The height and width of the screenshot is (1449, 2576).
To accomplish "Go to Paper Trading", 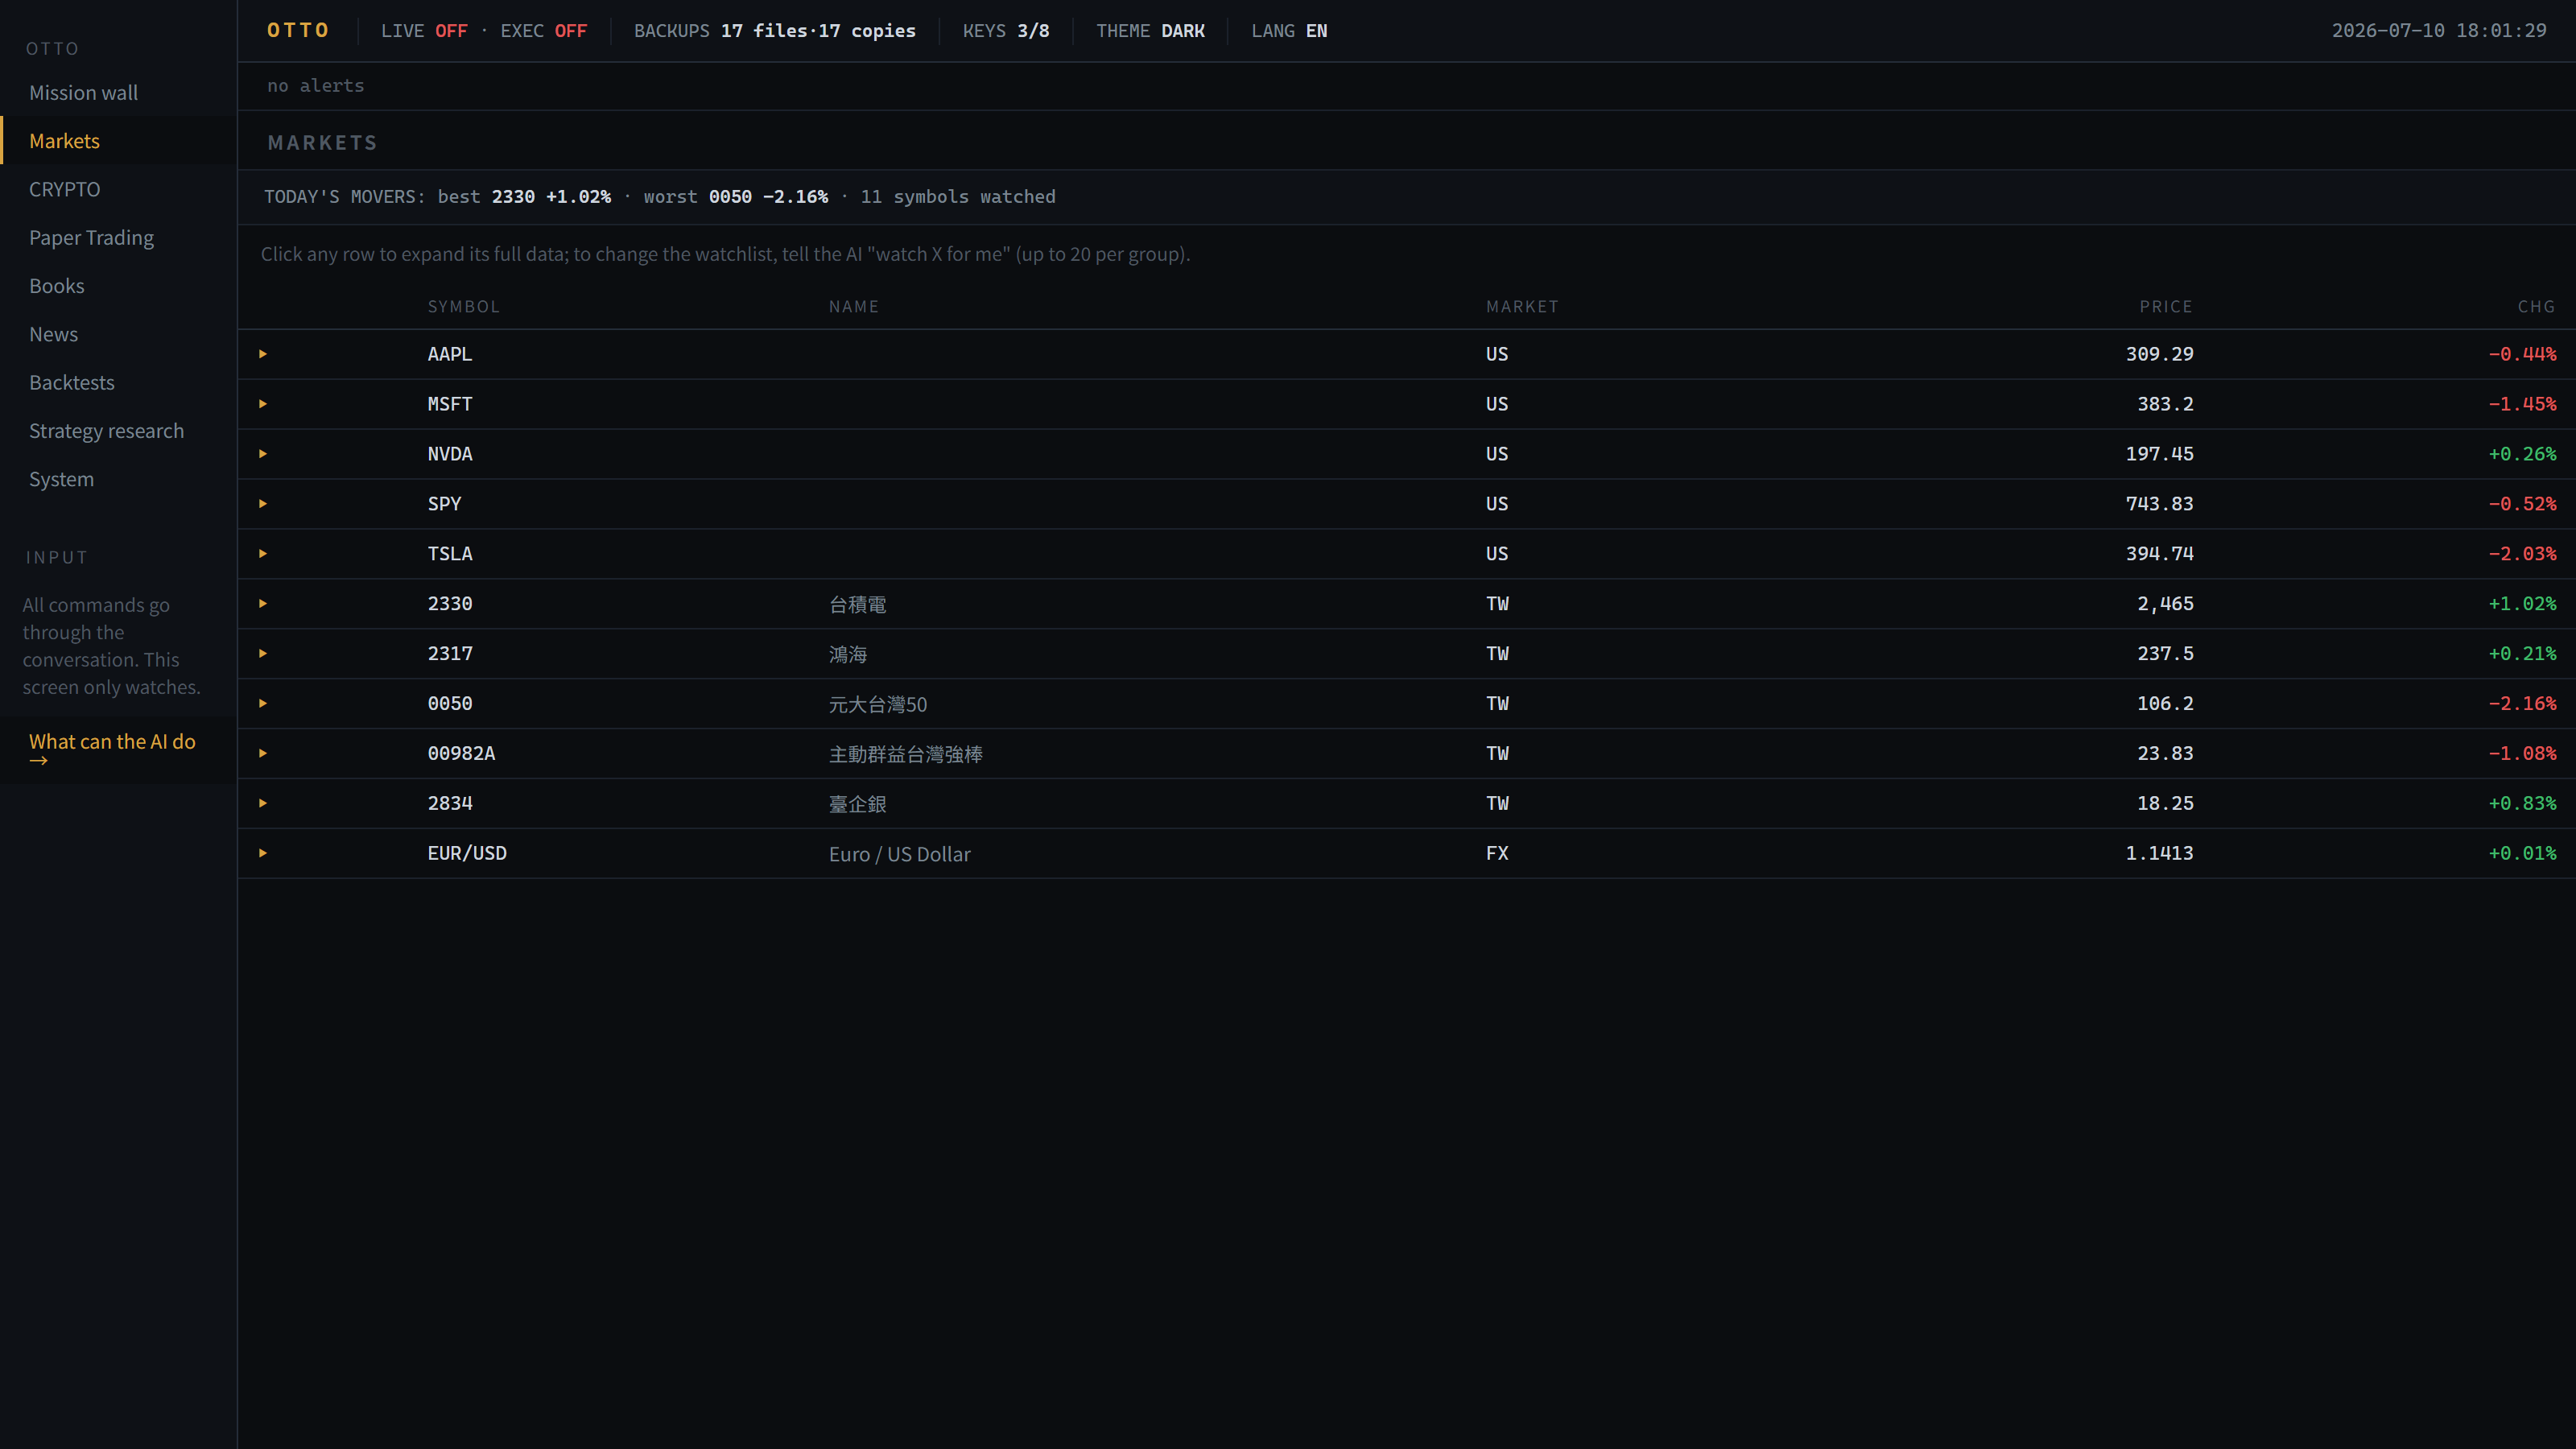I will coord(118,238).
